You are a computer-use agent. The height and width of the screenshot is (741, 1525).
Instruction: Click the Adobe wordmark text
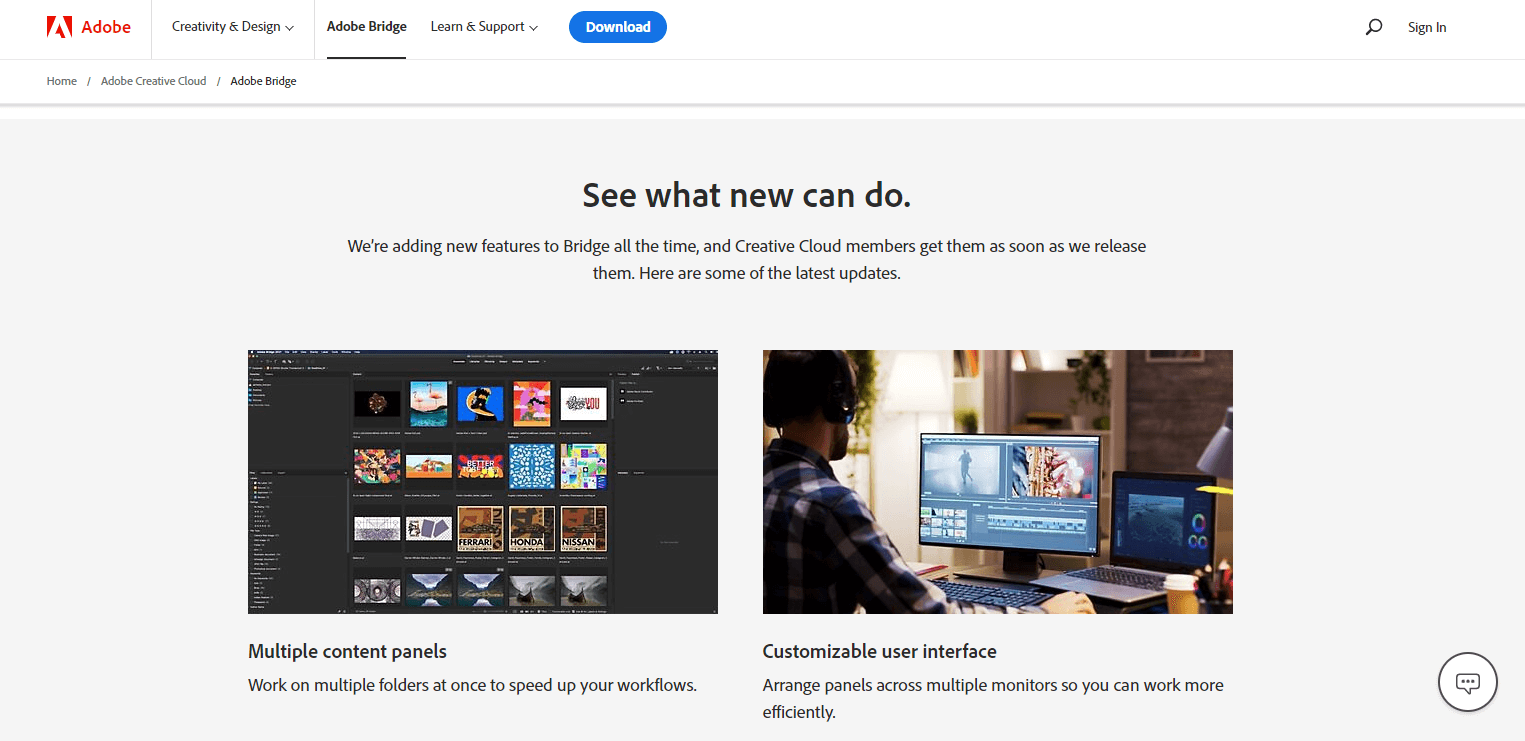pyautogui.click(x=106, y=27)
